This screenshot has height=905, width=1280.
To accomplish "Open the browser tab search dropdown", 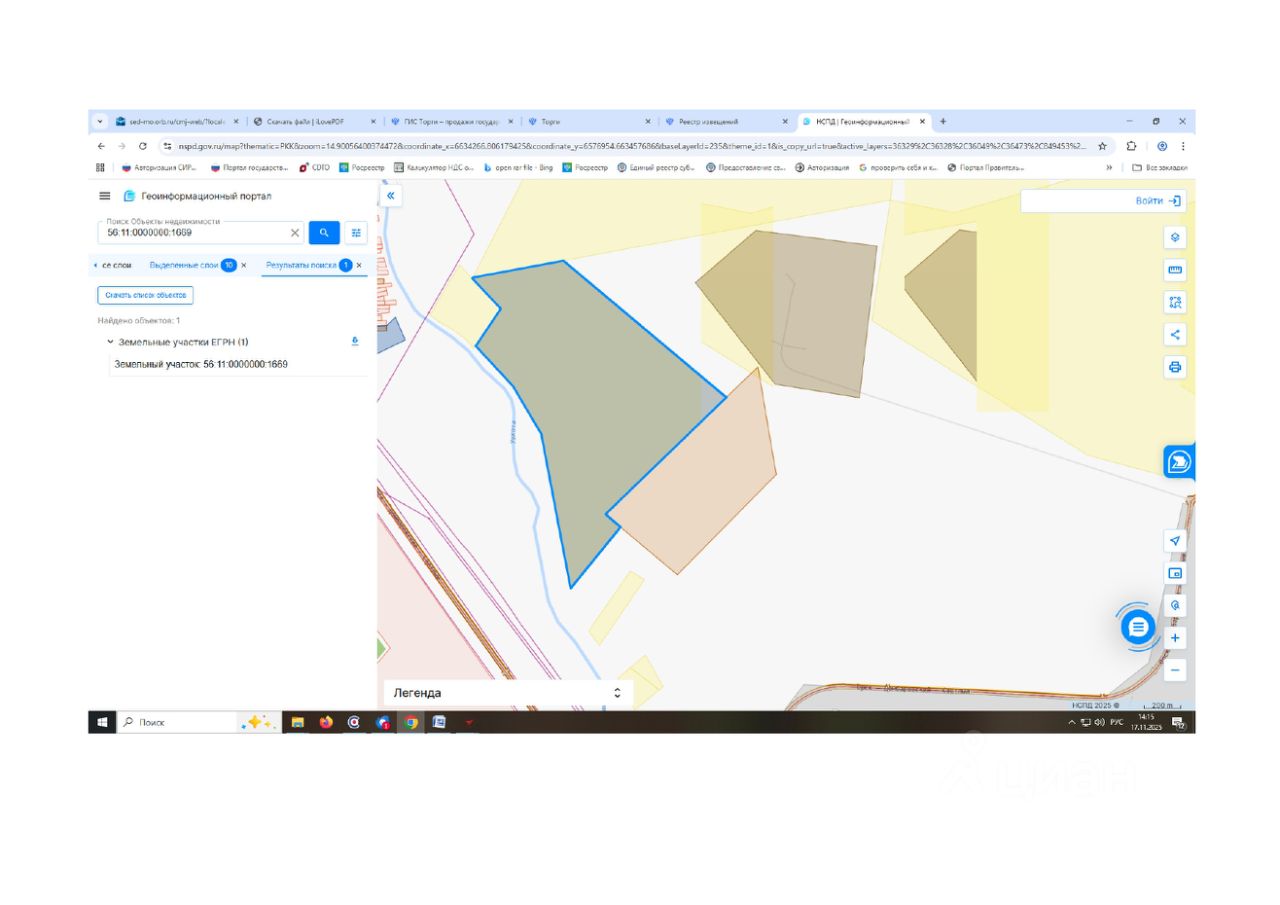I will click(100, 121).
